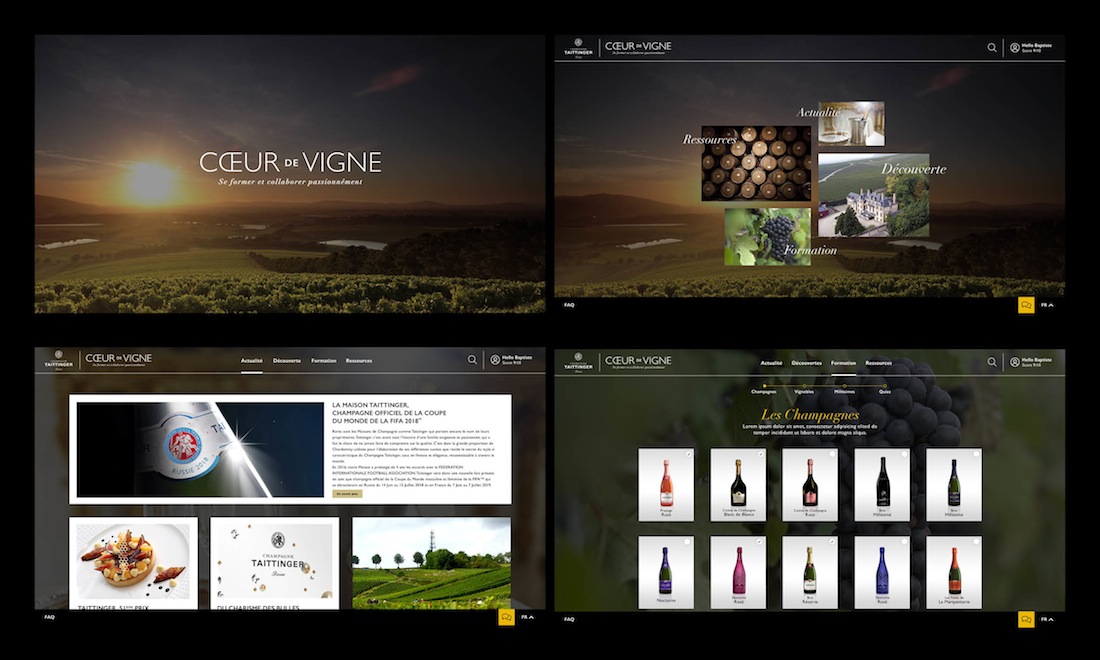Open the yellow chat icon on the home tiles screen

tap(1026, 305)
